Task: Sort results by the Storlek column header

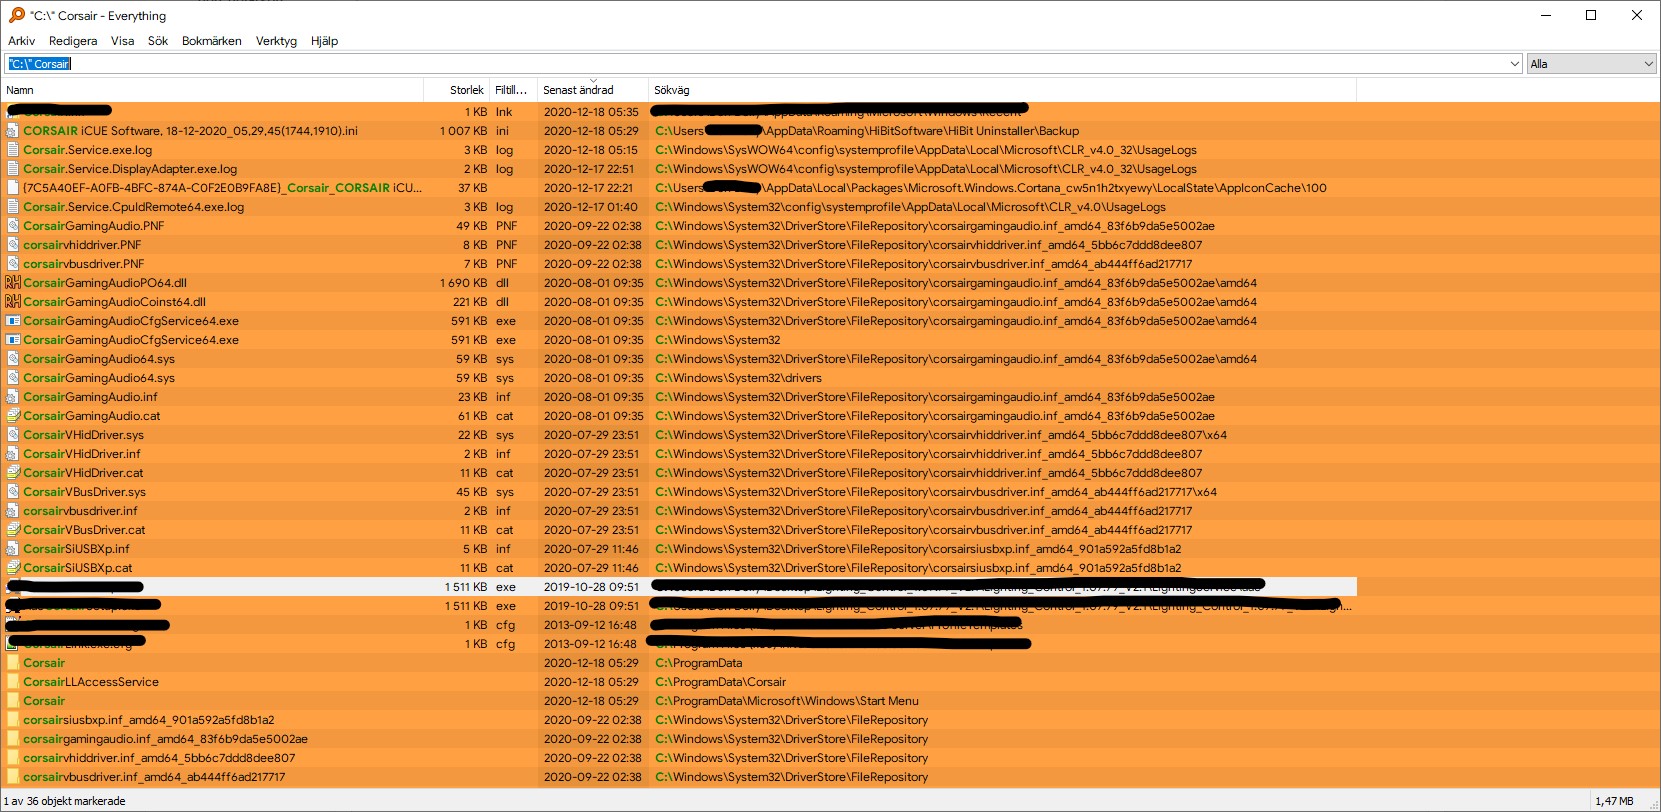Action: (x=456, y=90)
